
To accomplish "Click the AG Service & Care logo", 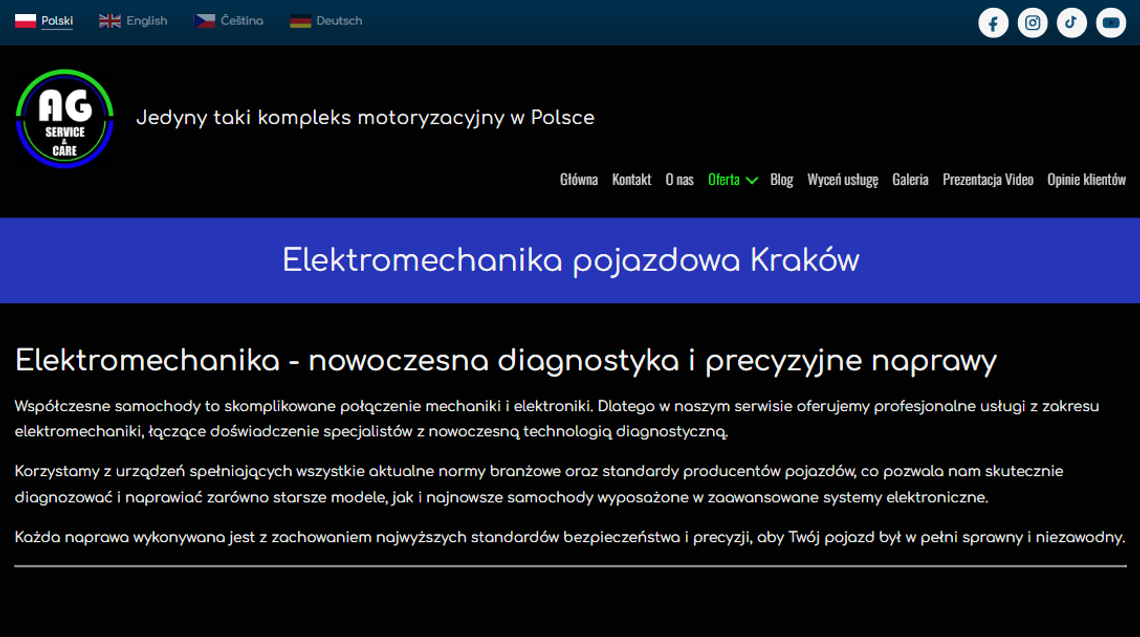I will [65, 119].
